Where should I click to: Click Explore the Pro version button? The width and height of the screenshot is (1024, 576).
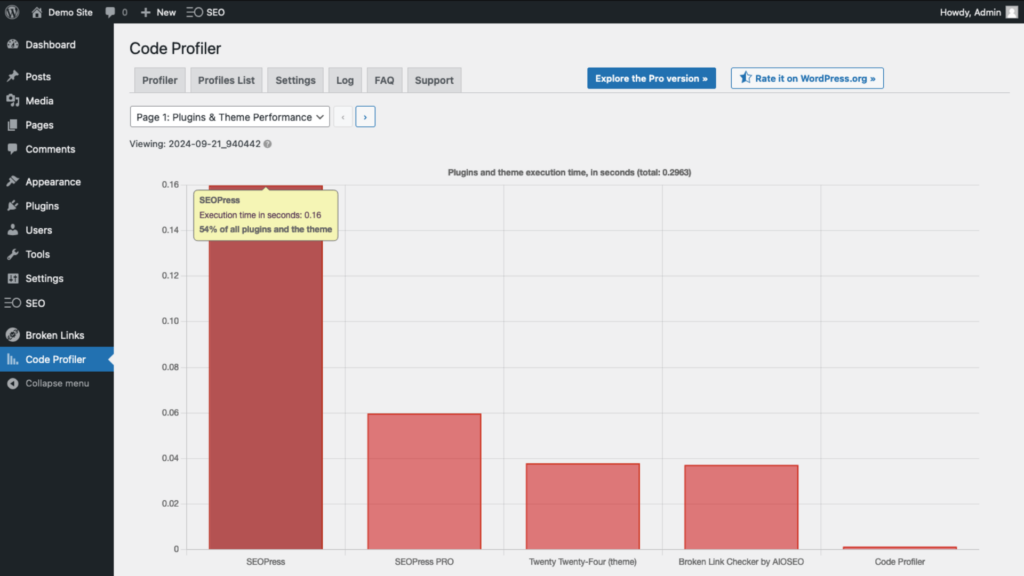click(651, 78)
